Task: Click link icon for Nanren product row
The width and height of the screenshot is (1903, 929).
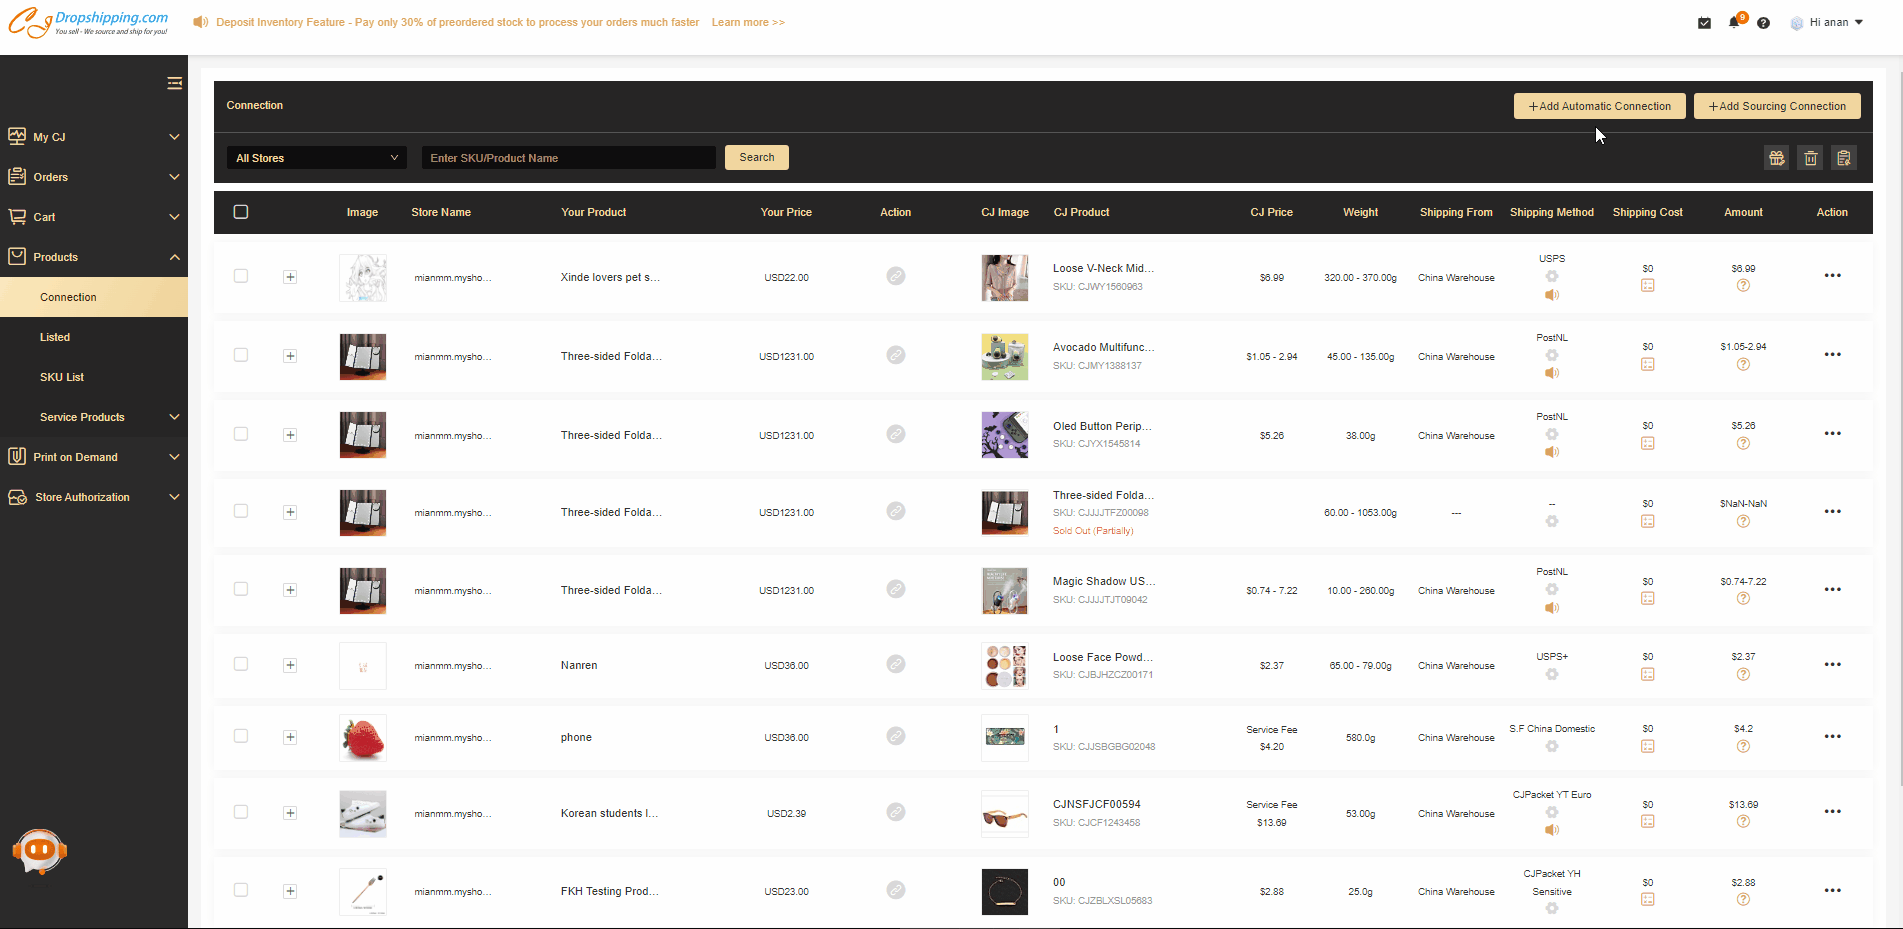Action: point(896,664)
